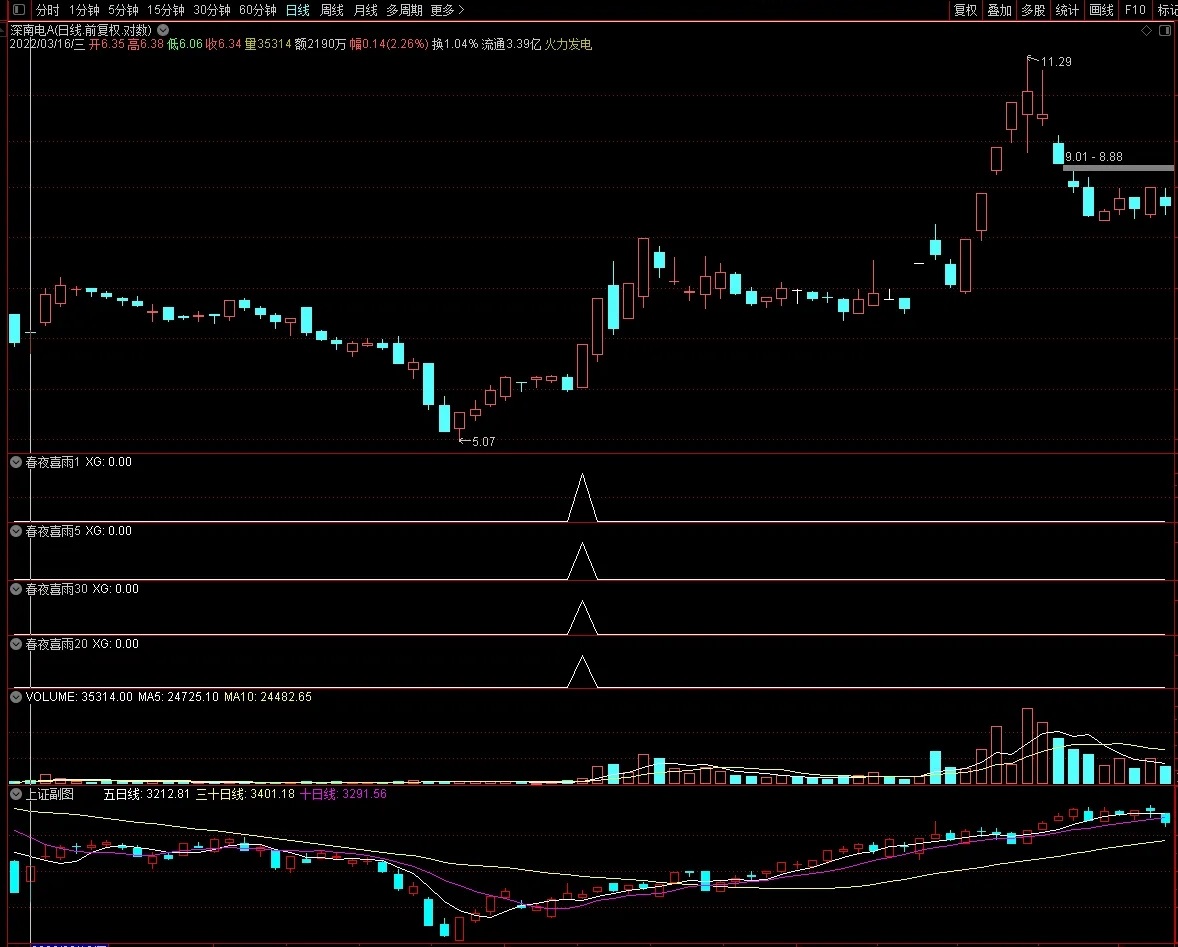Click the 流通3.39亿 float value
1178x947 pixels.
(x=511, y=44)
